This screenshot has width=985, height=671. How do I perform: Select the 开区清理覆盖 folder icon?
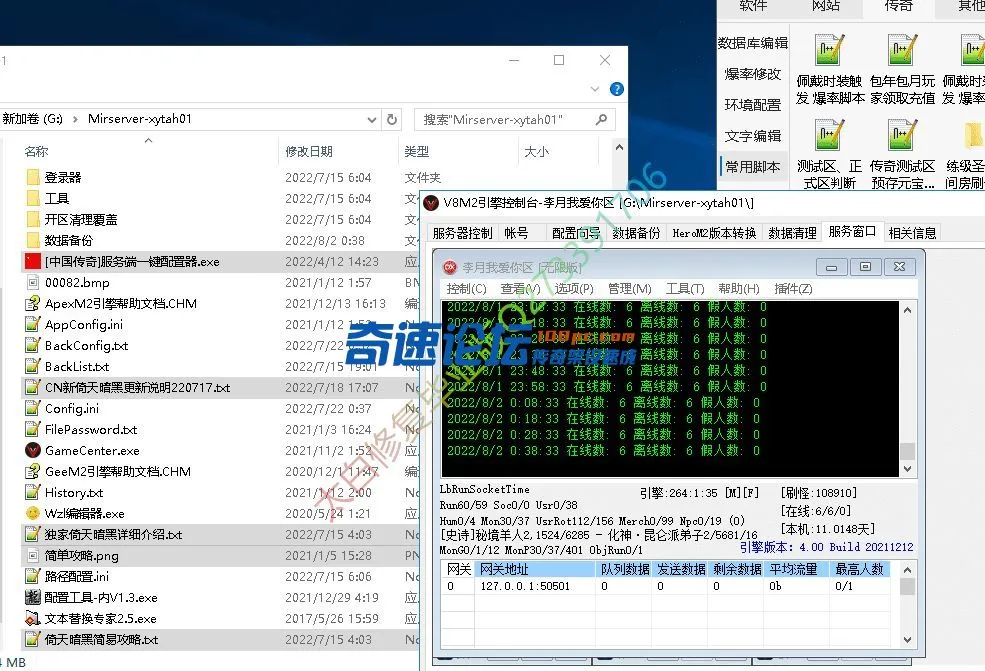point(33,219)
